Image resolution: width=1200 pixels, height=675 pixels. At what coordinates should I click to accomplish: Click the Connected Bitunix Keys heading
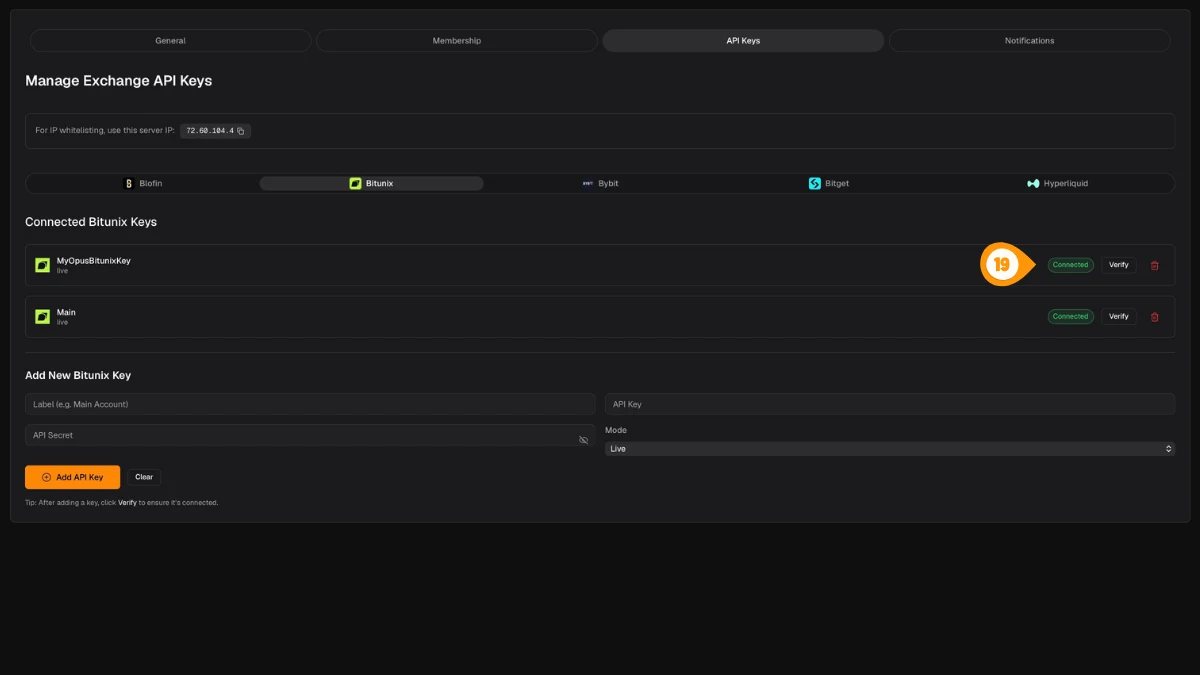(x=91, y=222)
